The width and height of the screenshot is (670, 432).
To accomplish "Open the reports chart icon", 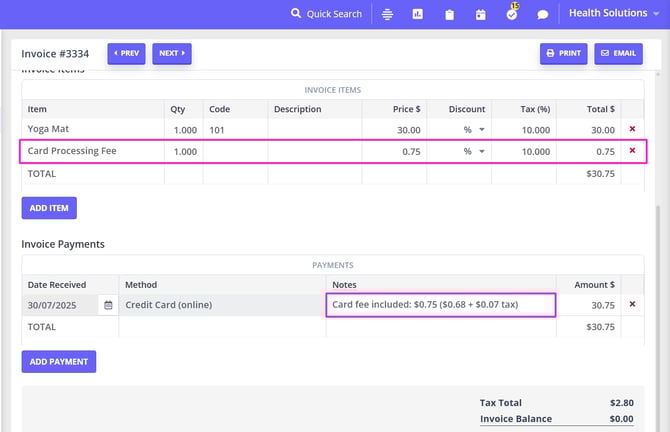I will pos(418,14).
